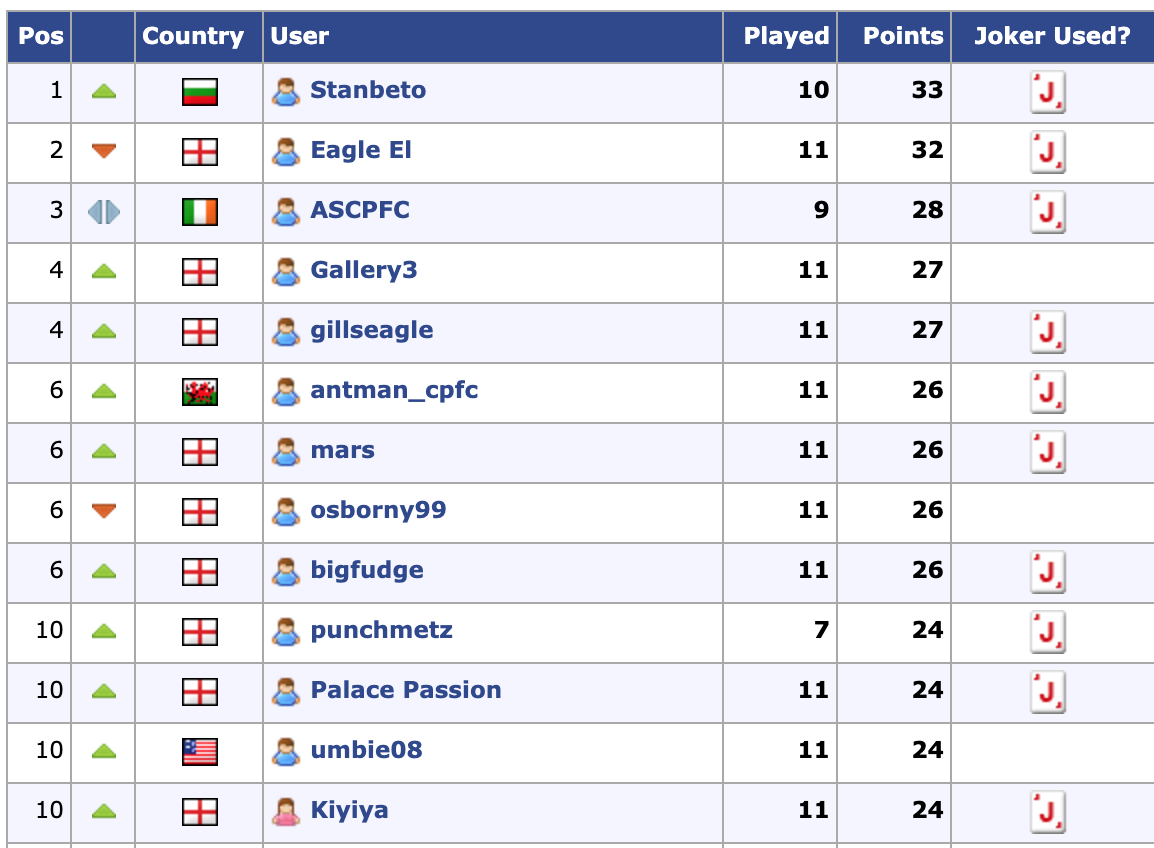
Task: Sort table by the Points column header
Action: [903, 36]
